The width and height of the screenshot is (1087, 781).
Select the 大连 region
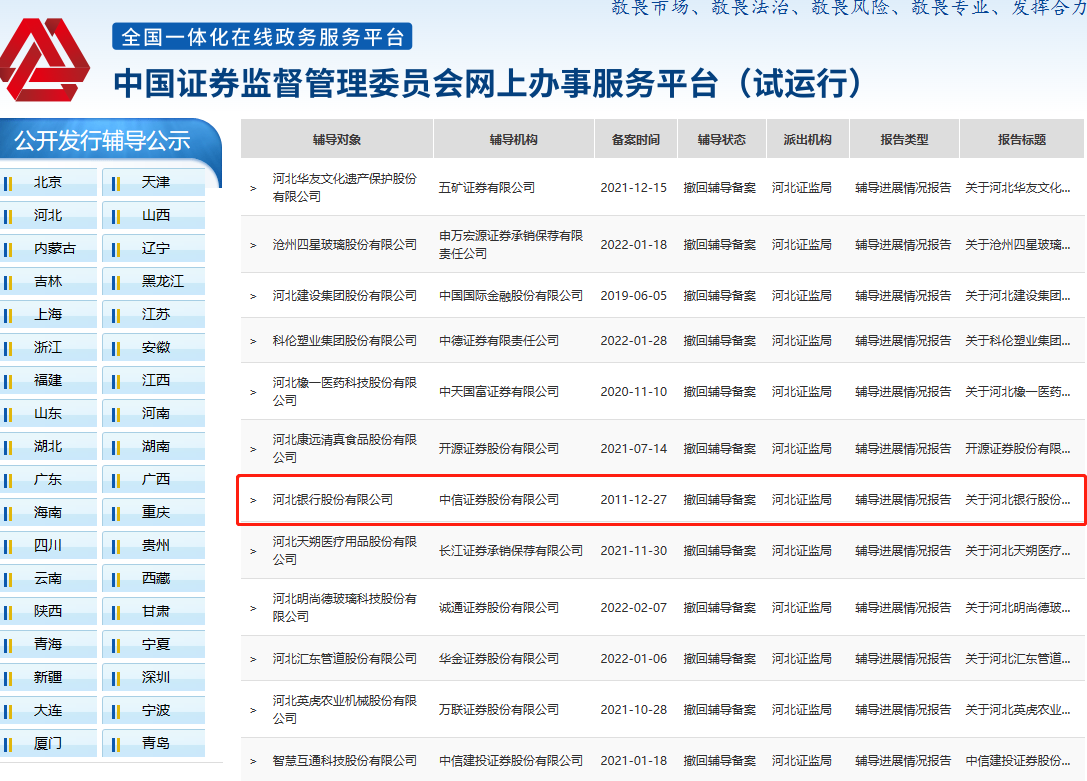click(x=49, y=711)
